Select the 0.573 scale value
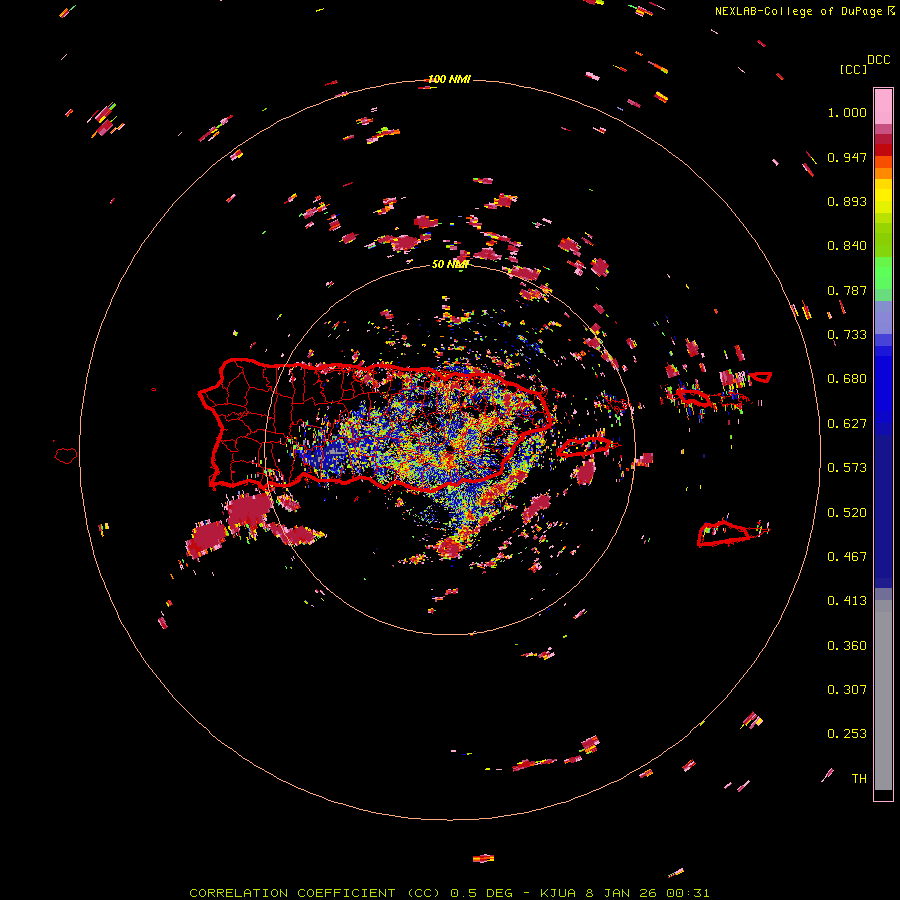 pos(847,468)
